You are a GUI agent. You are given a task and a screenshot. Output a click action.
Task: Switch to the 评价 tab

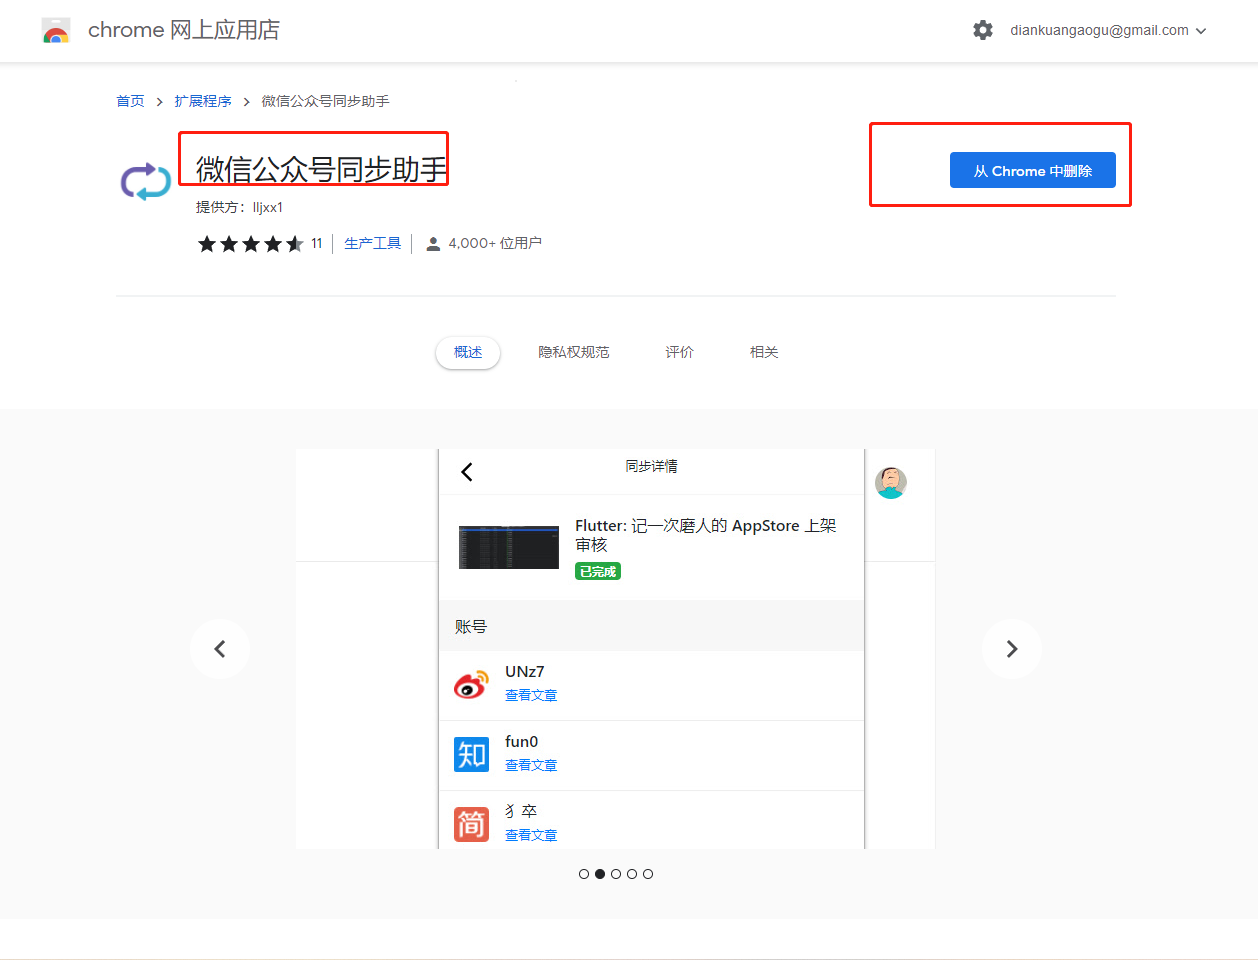[x=679, y=352]
